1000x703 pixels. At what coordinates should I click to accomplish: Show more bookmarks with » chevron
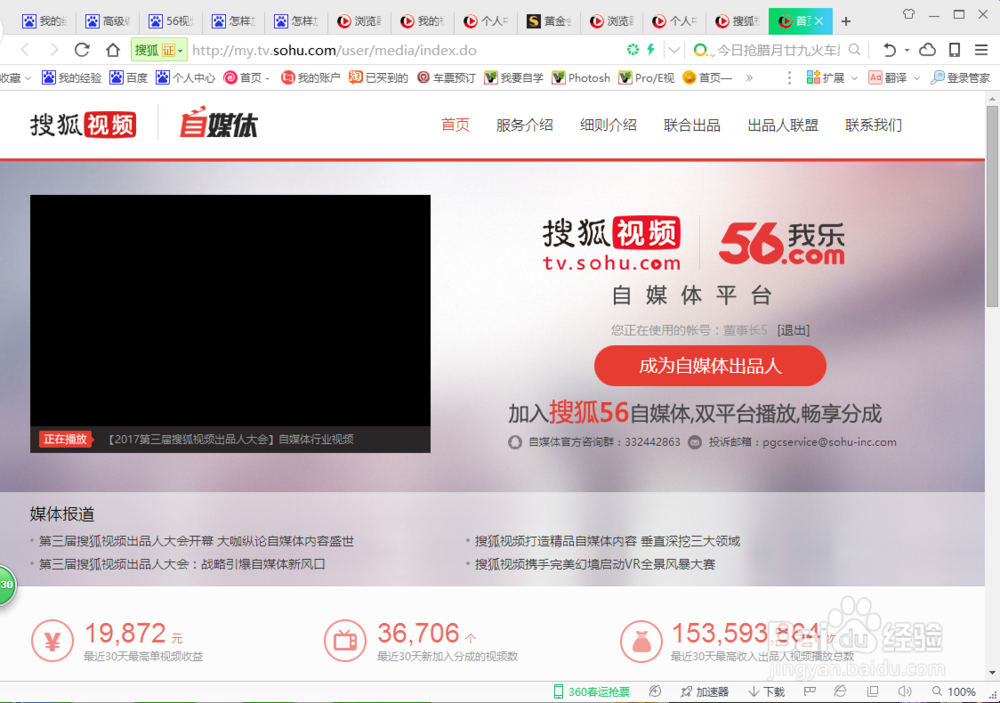point(749,78)
